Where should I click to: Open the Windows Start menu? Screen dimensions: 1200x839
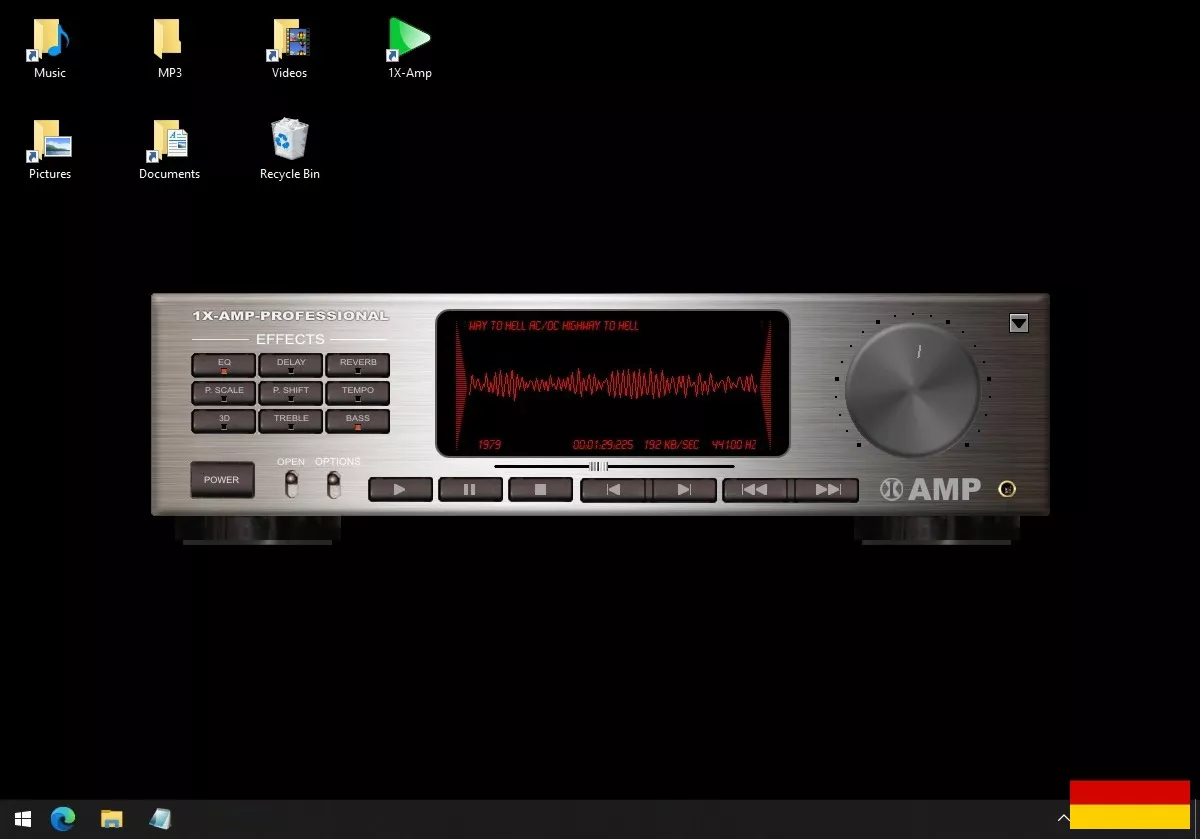23,819
